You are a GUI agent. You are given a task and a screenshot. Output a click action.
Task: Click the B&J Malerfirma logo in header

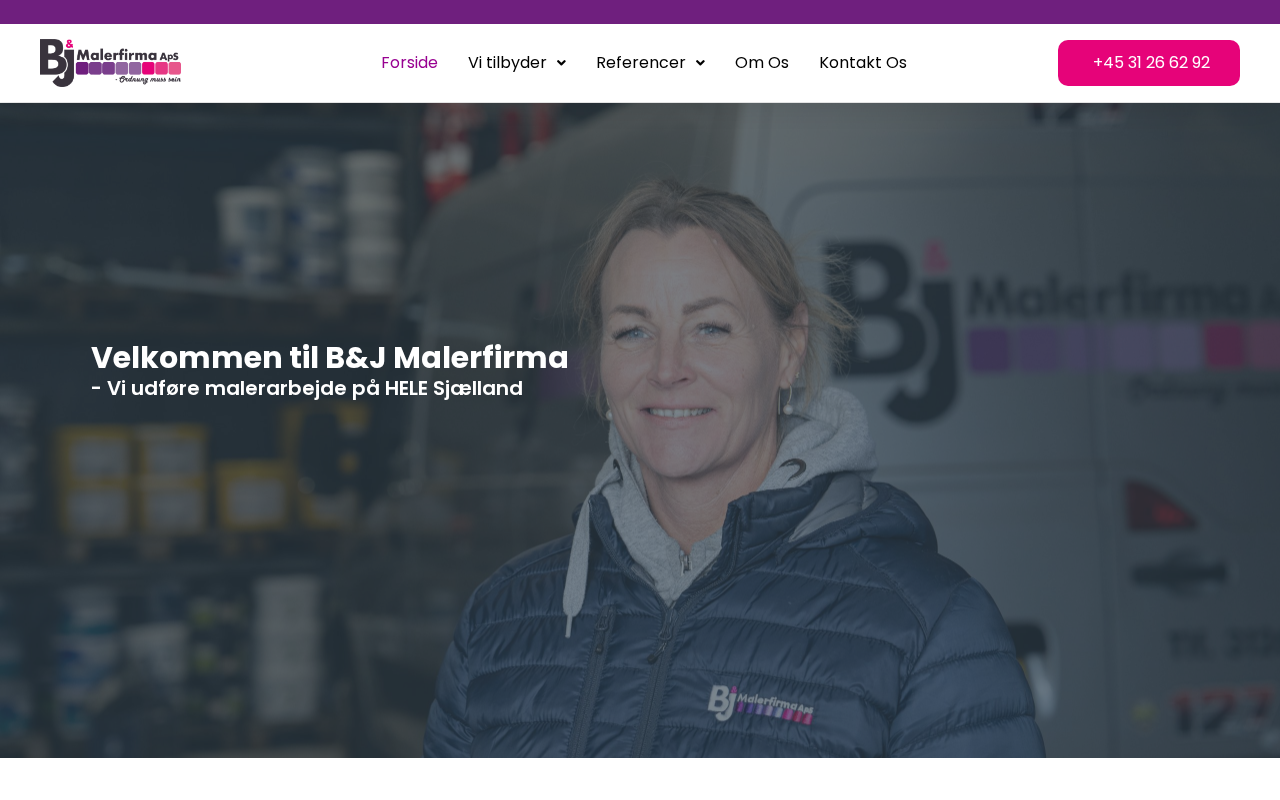pos(110,63)
